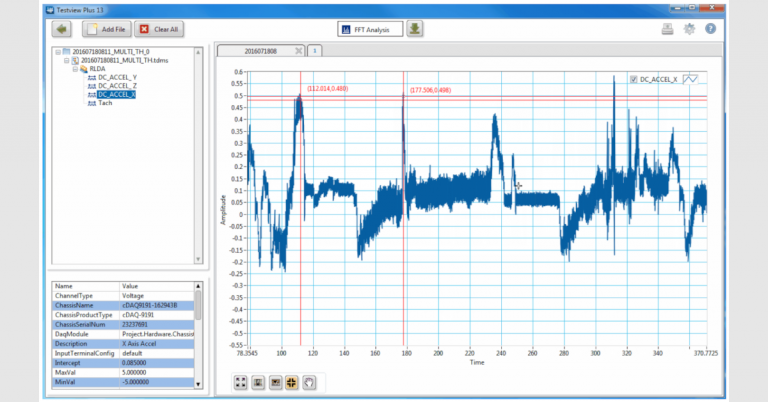
Task: Click the time axis start value 78.3545
Action: [247, 353]
